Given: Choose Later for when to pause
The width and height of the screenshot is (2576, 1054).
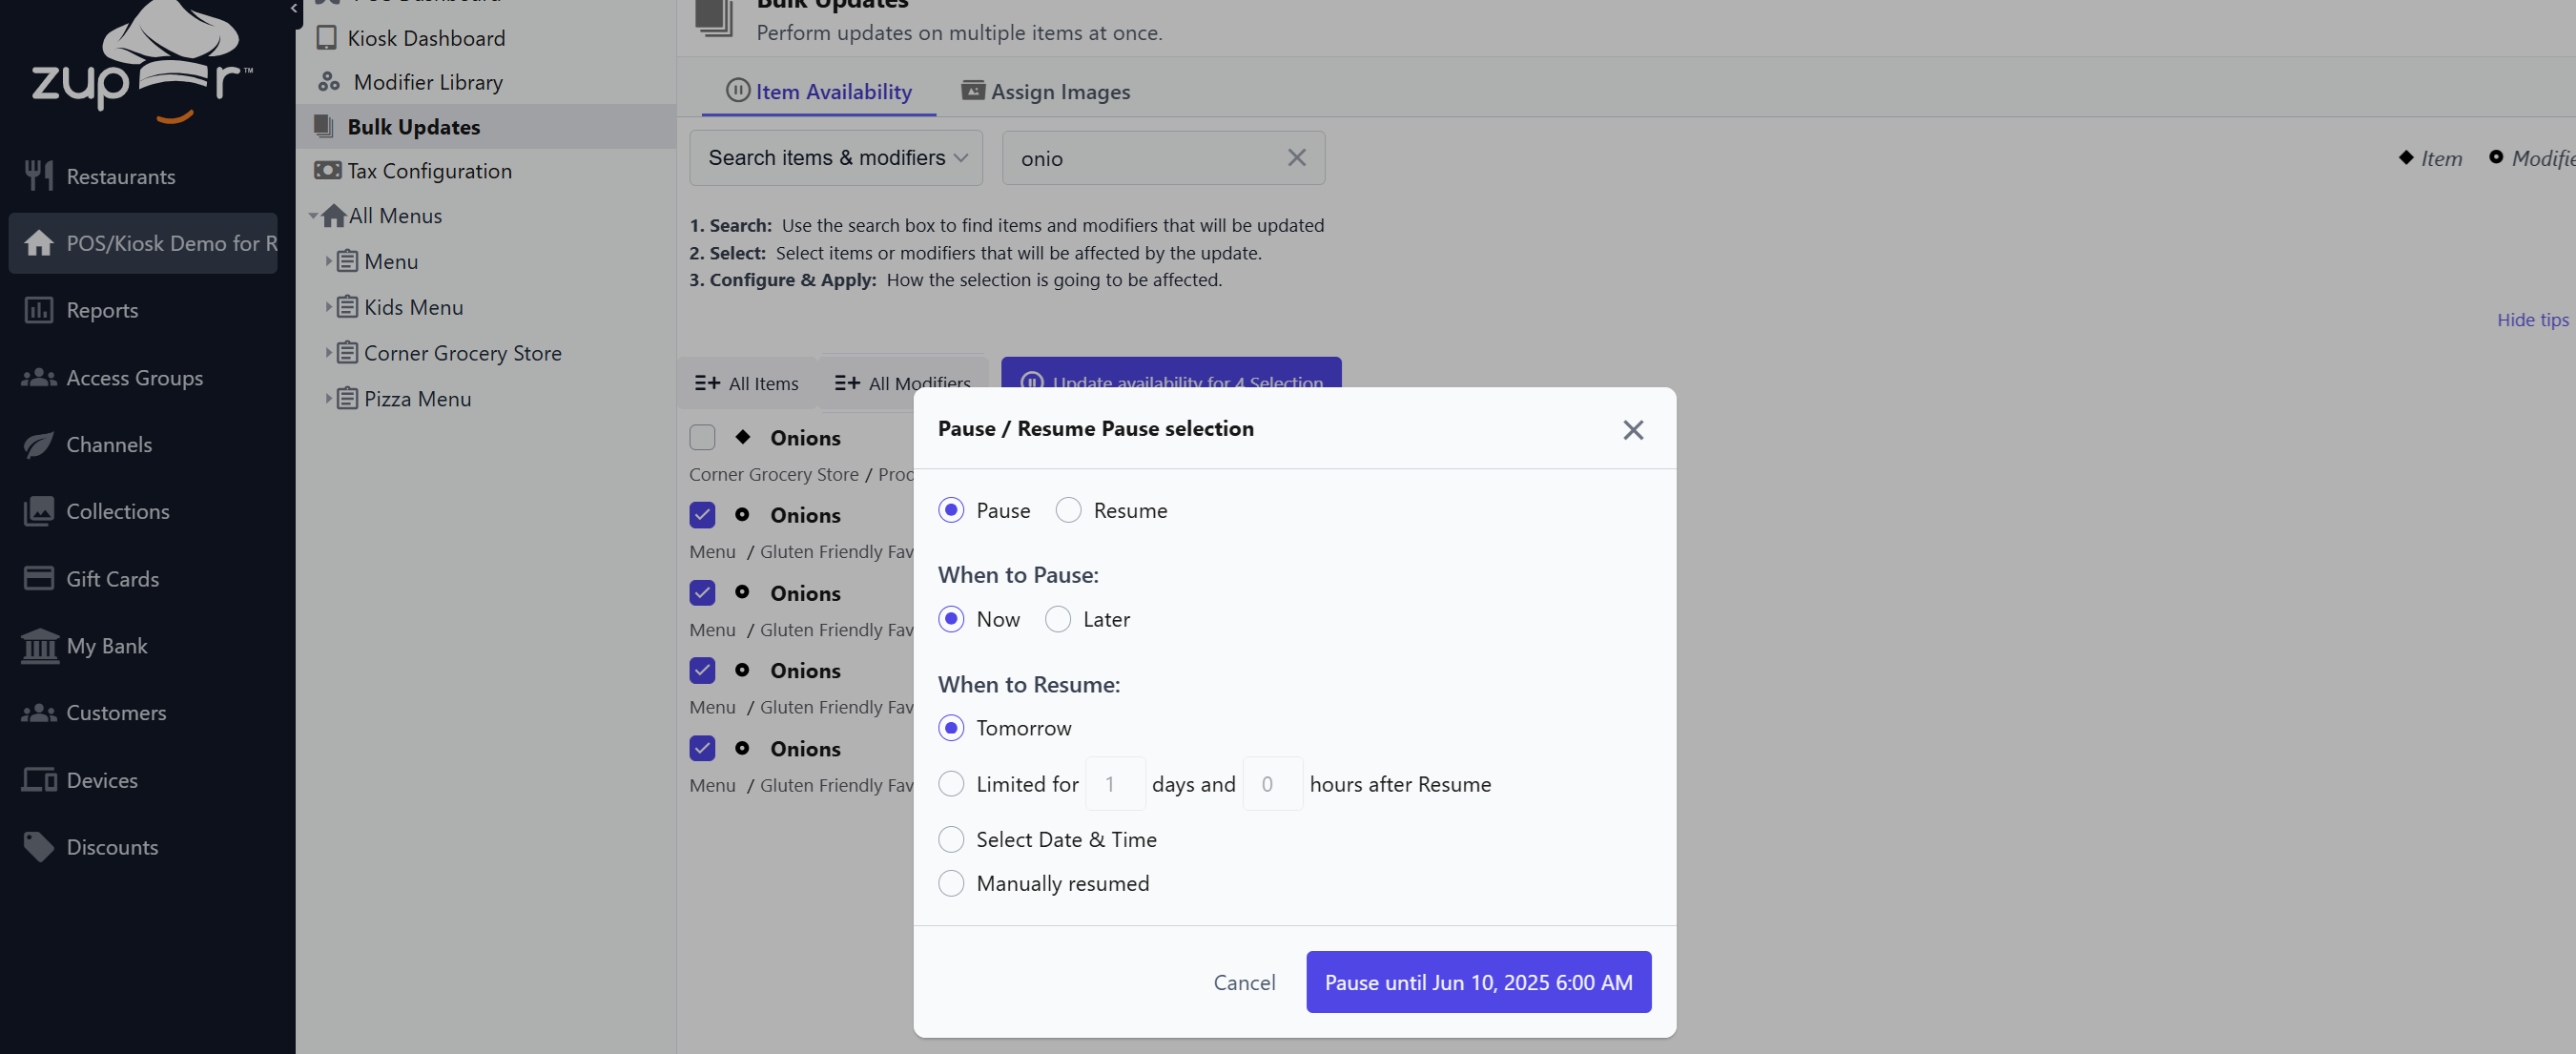Looking at the screenshot, I should pos(1057,619).
